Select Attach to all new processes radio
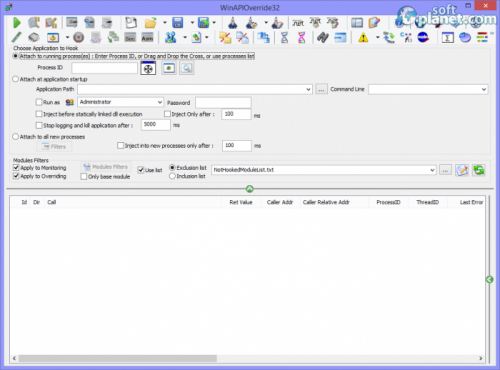 [x=15, y=137]
